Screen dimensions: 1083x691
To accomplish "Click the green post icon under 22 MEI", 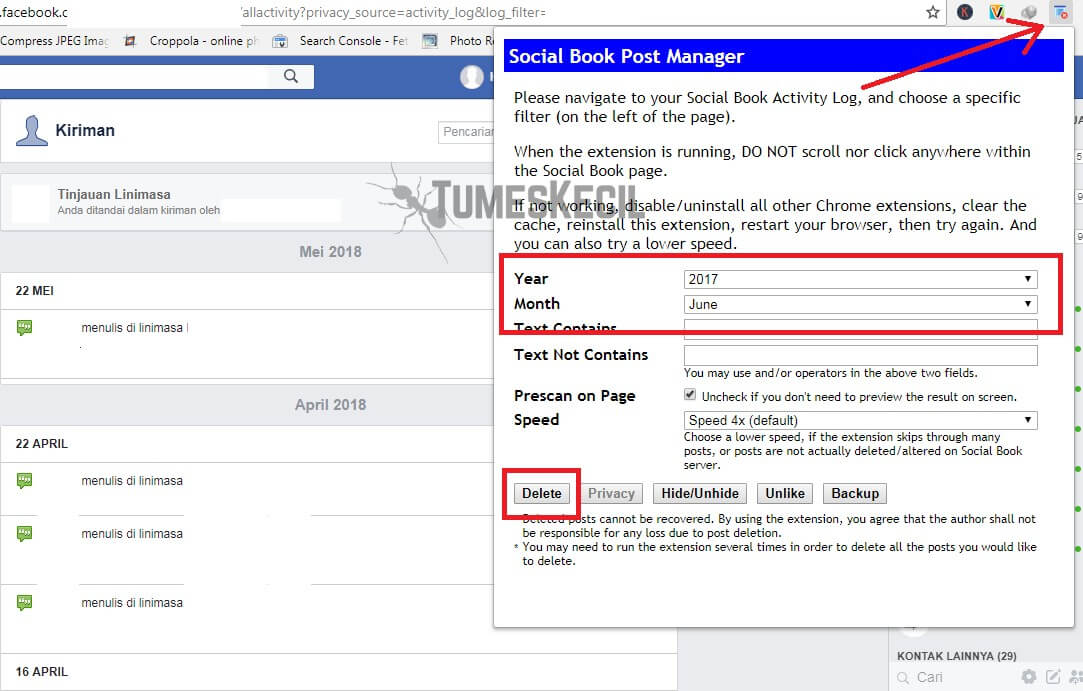I will click(x=24, y=328).
